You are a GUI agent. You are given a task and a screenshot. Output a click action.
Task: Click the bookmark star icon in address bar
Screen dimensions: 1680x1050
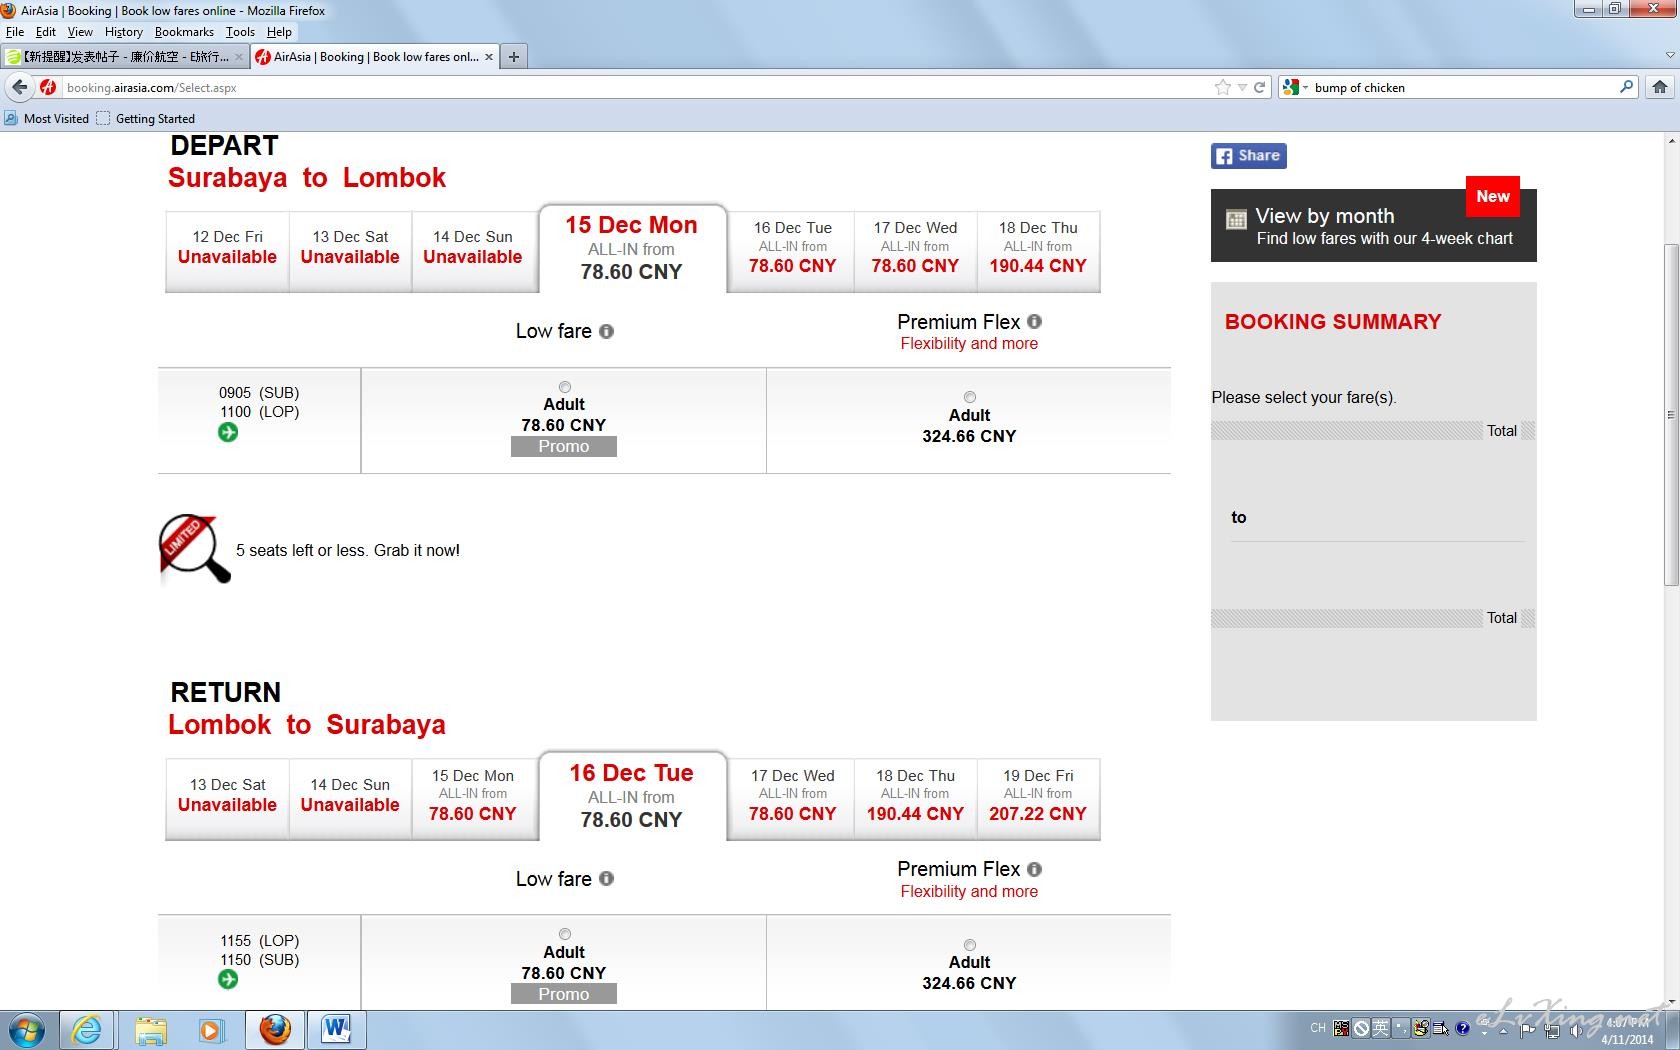pyautogui.click(x=1222, y=87)
